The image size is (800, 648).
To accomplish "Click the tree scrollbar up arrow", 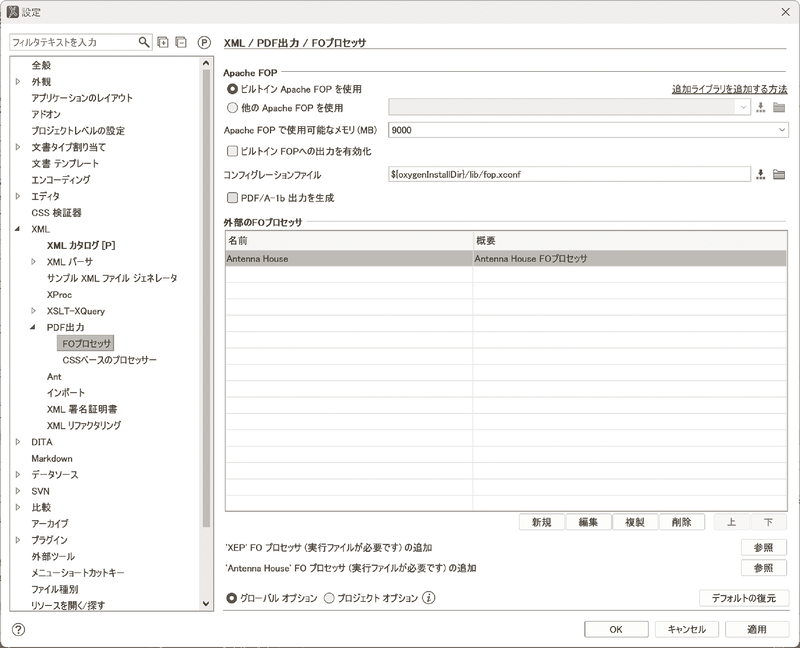I will click(206, 63).
